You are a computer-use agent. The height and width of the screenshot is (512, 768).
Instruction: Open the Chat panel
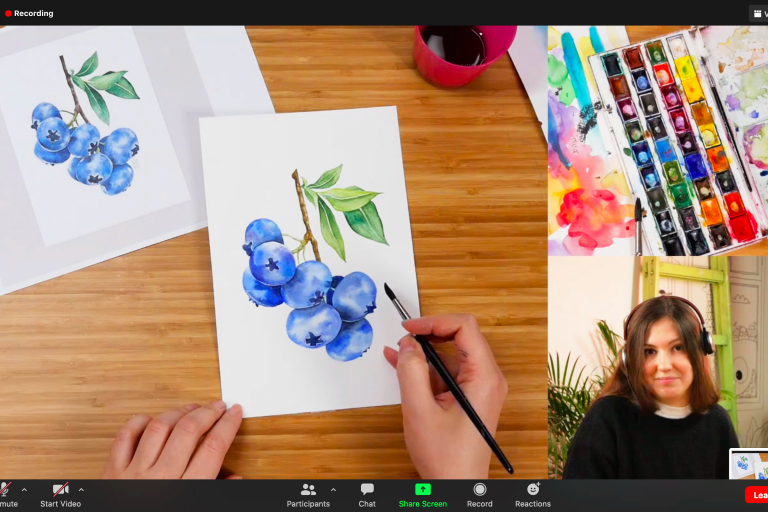[367, 493]
